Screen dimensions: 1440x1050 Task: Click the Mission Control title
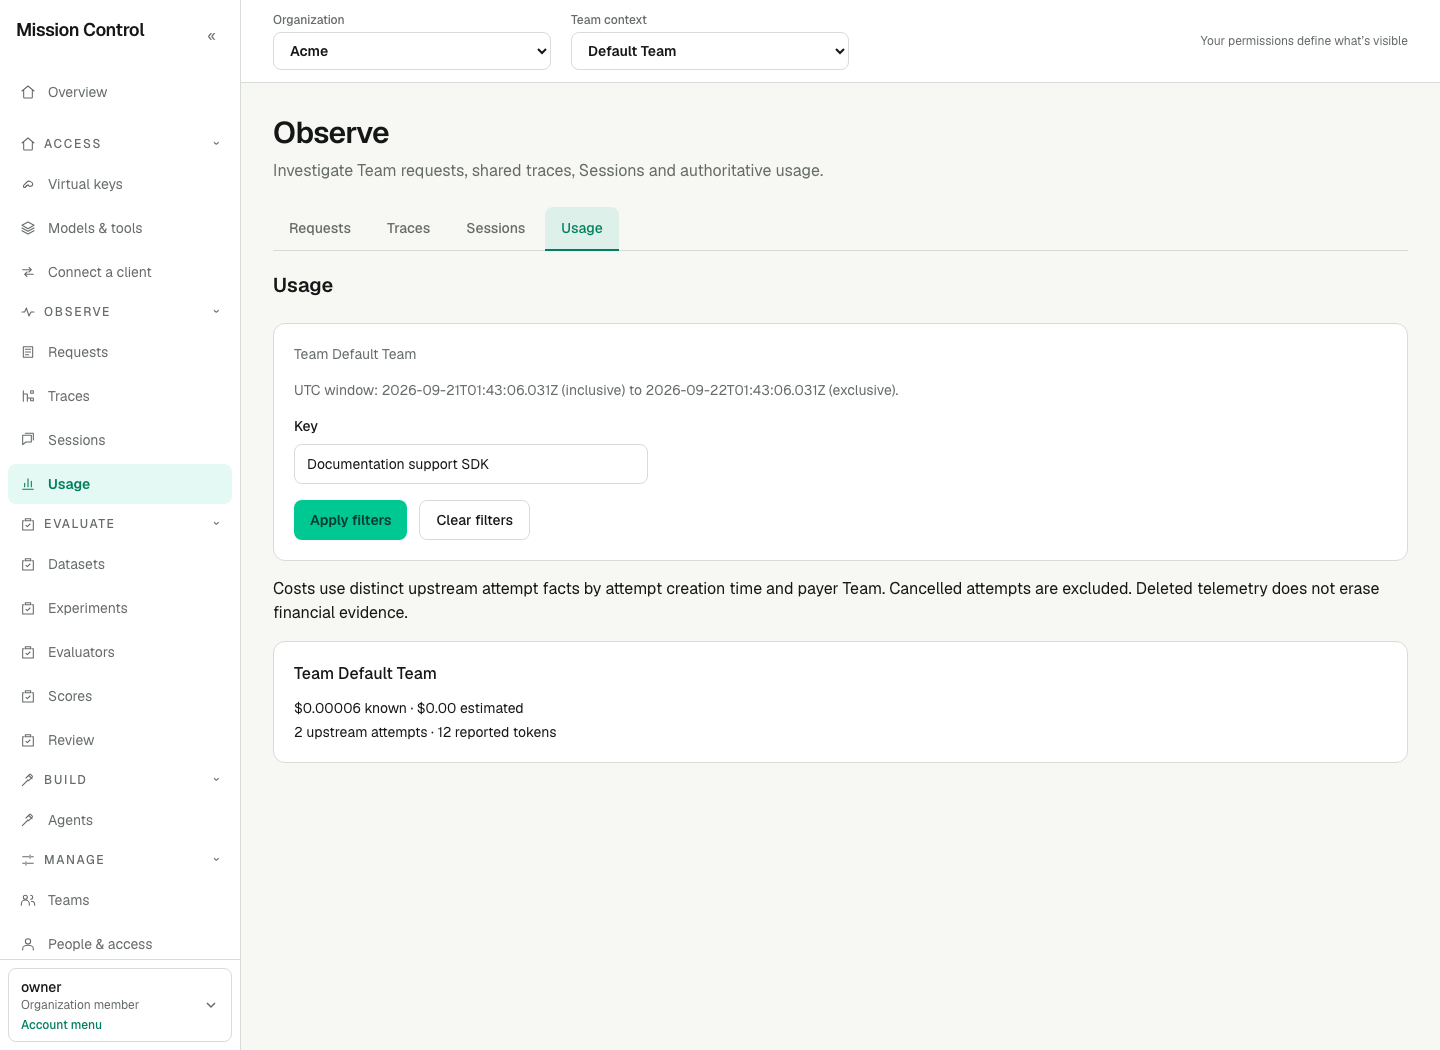tap(80, 30)
